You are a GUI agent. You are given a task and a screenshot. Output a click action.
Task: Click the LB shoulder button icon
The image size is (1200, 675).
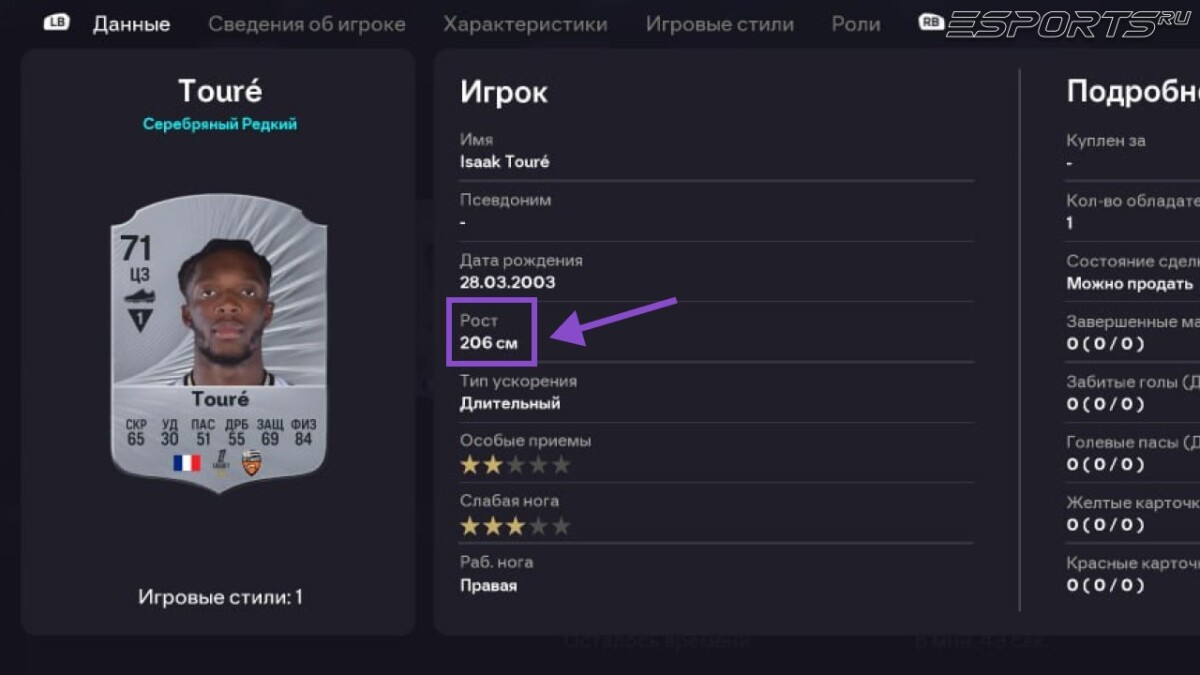56,21
